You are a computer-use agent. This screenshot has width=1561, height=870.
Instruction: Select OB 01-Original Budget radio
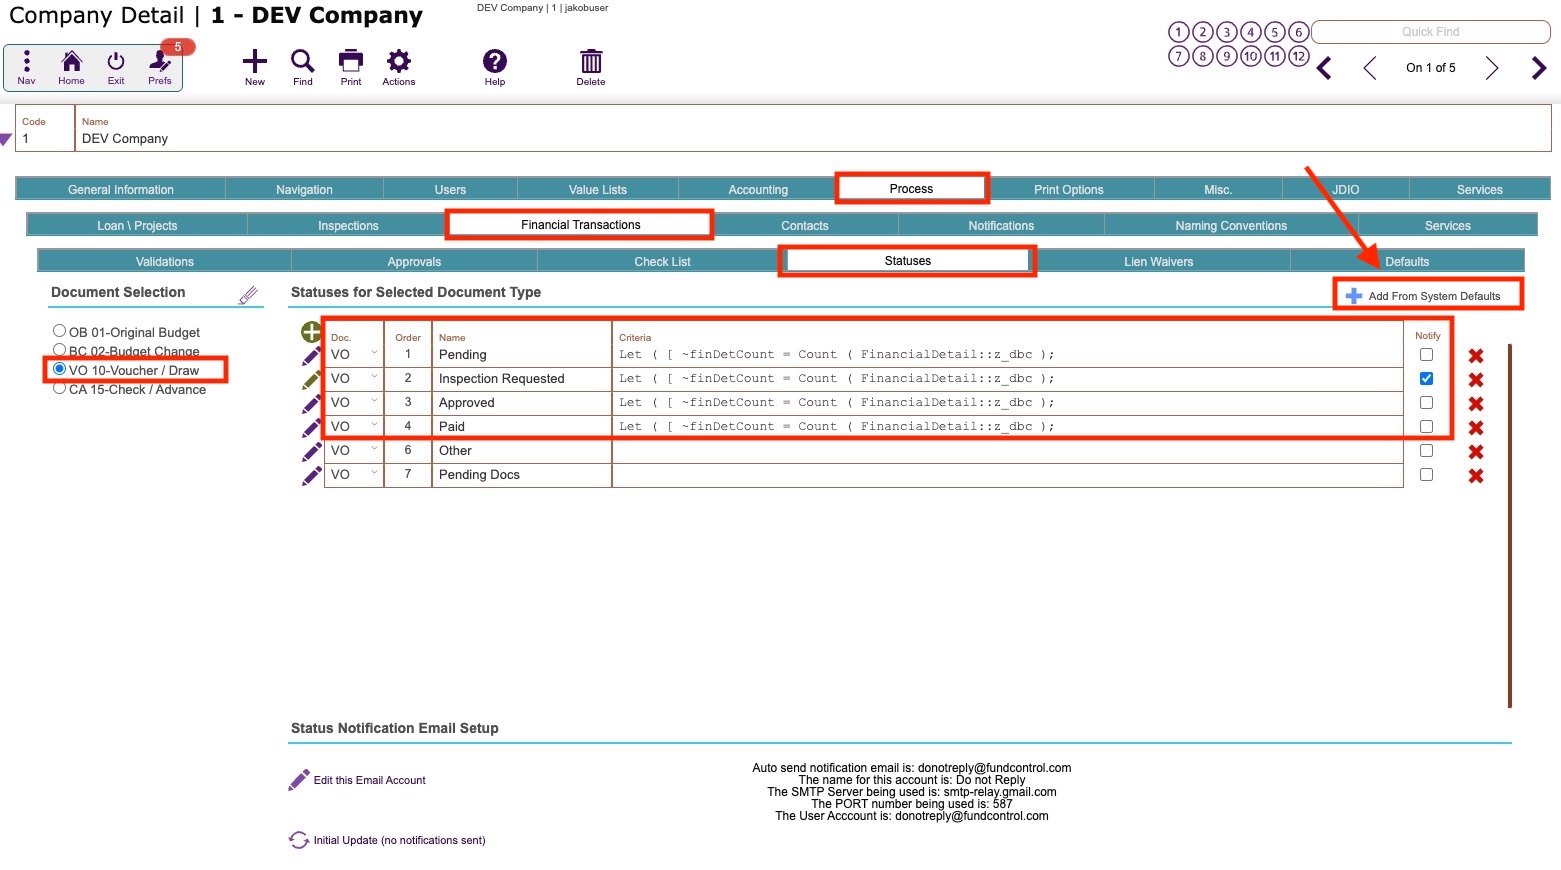(59, 331)
